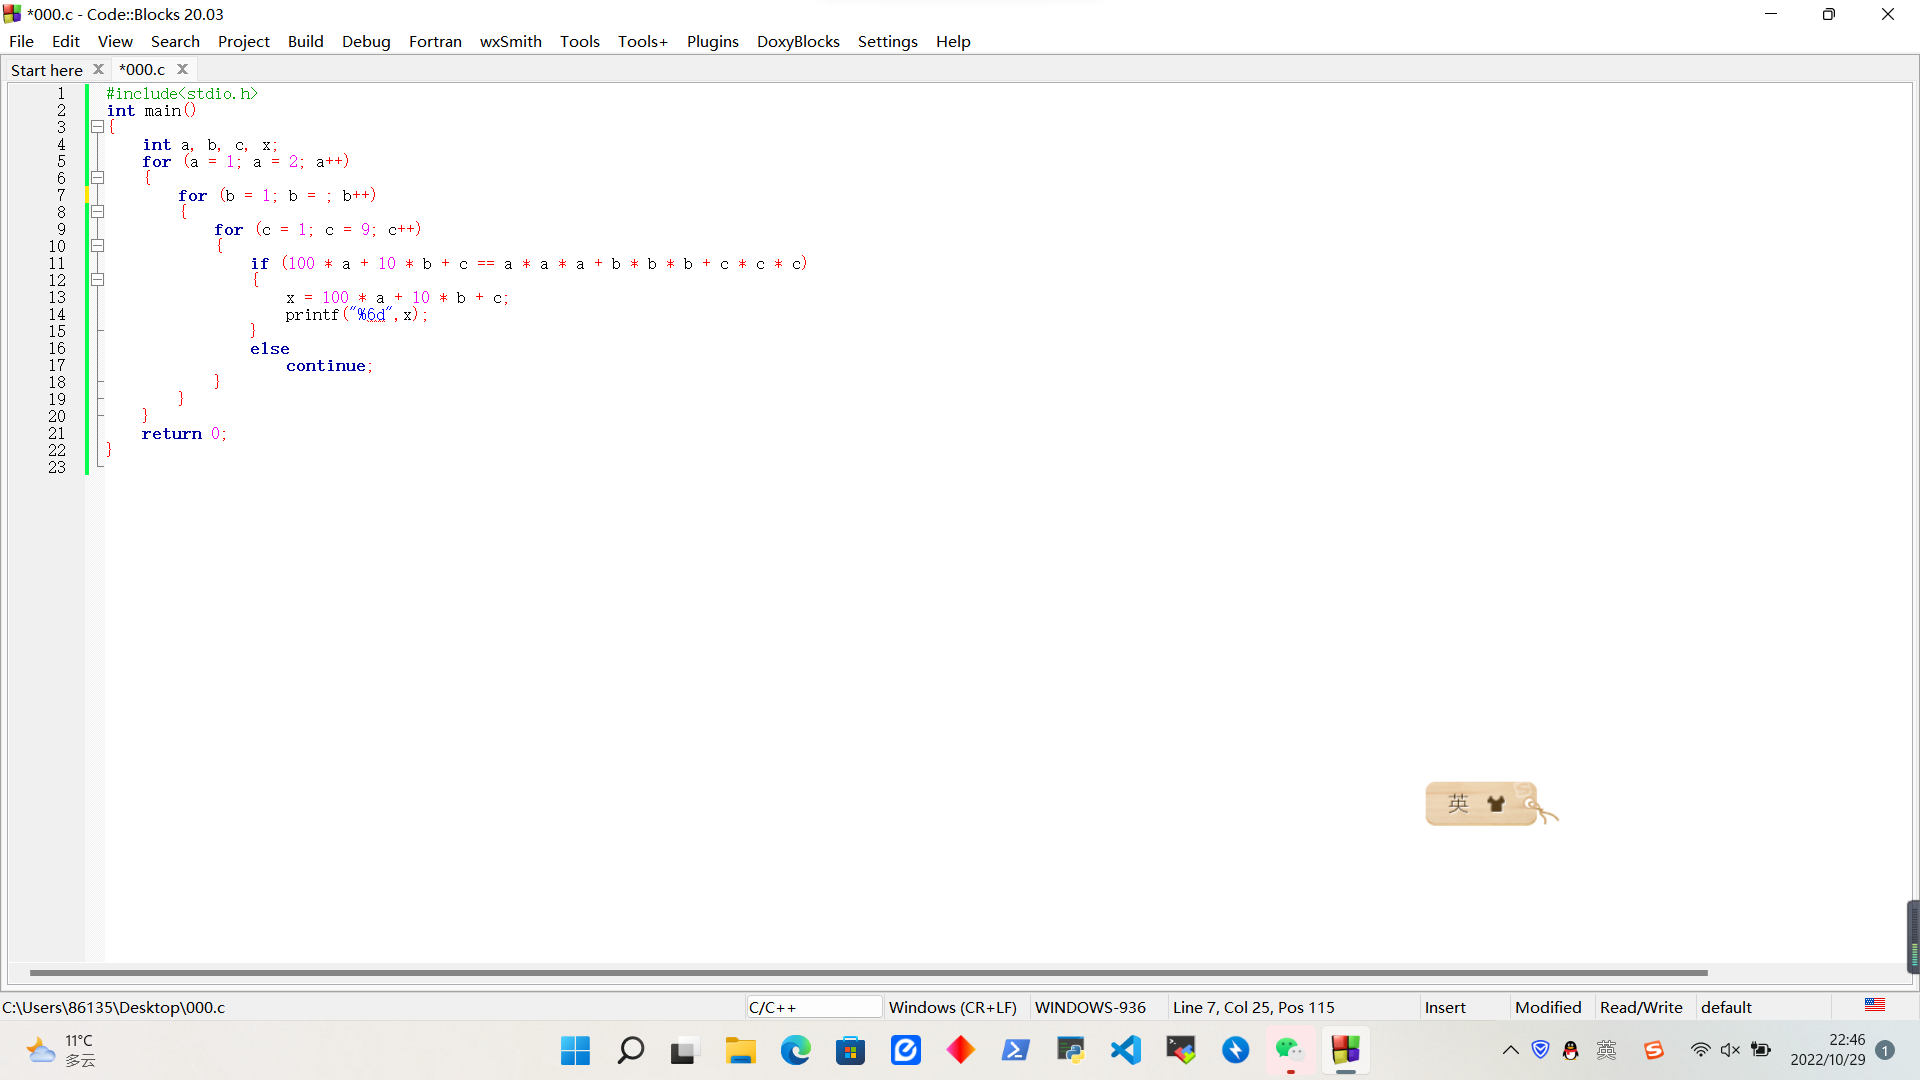This screenshot has width=1920, height=1080.
Task: Click the C/C++ language field in status bar
Action: 813,1007
